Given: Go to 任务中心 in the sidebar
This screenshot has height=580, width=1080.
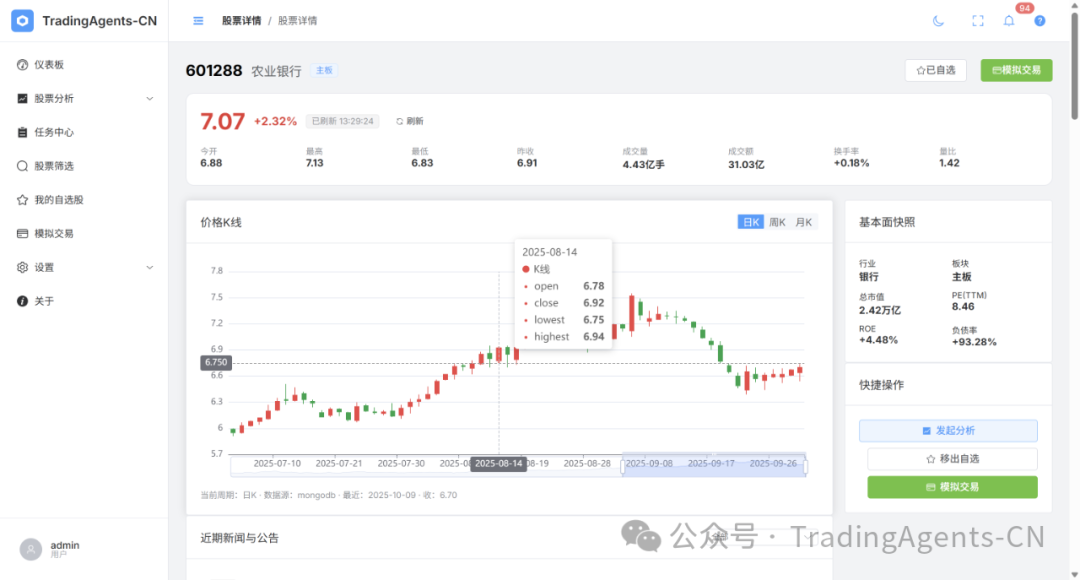Looking at the screenshot, I should 54,132.
